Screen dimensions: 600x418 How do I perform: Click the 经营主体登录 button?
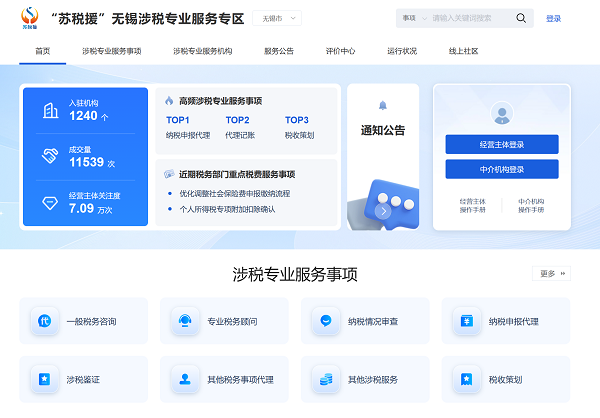click(x=502, y=144)
